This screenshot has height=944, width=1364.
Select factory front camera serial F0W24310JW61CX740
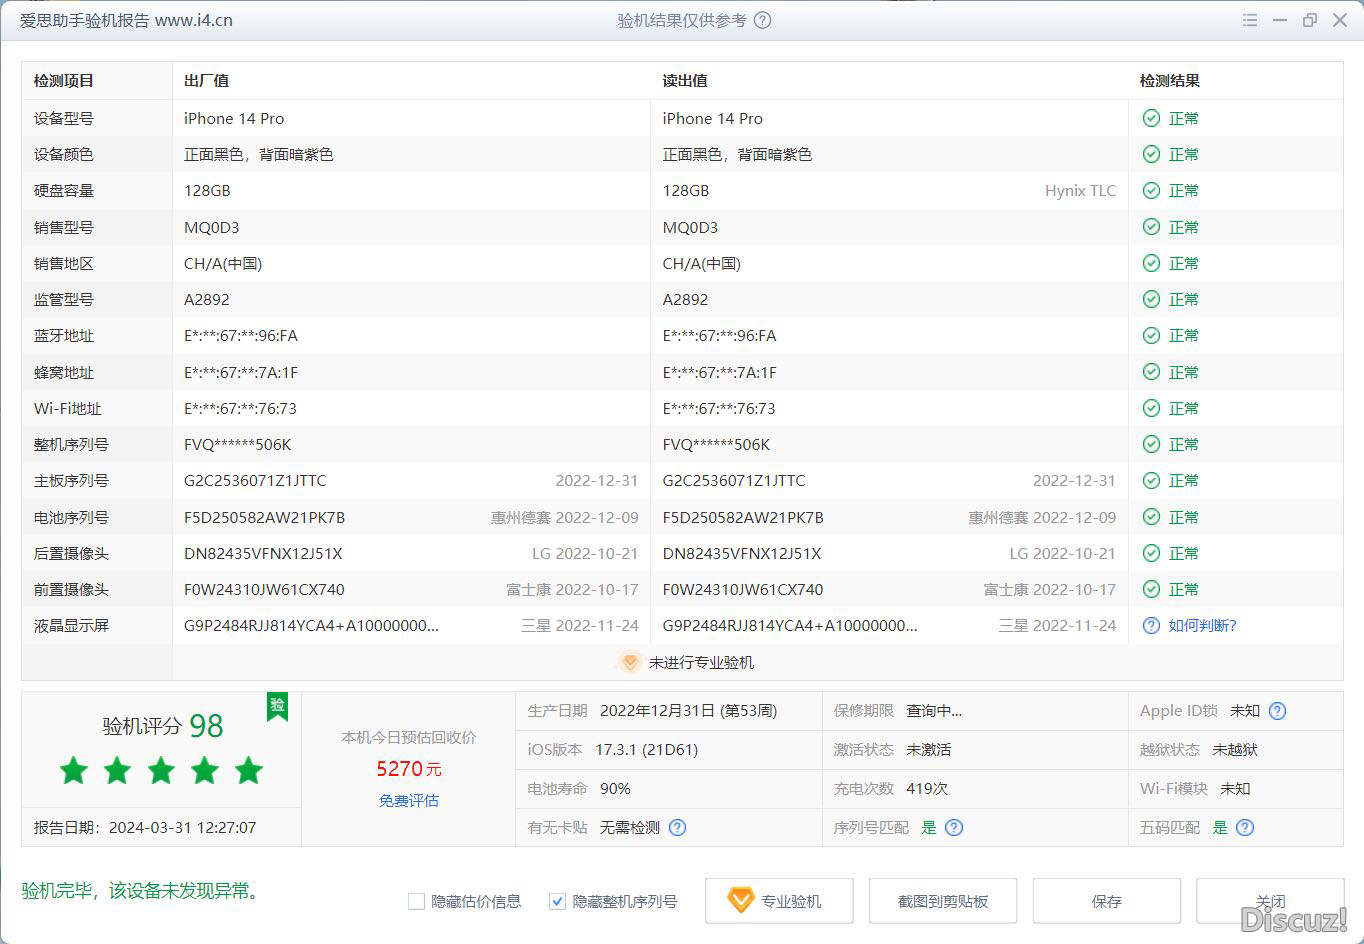pyautogui.click(x=264, y=589)
